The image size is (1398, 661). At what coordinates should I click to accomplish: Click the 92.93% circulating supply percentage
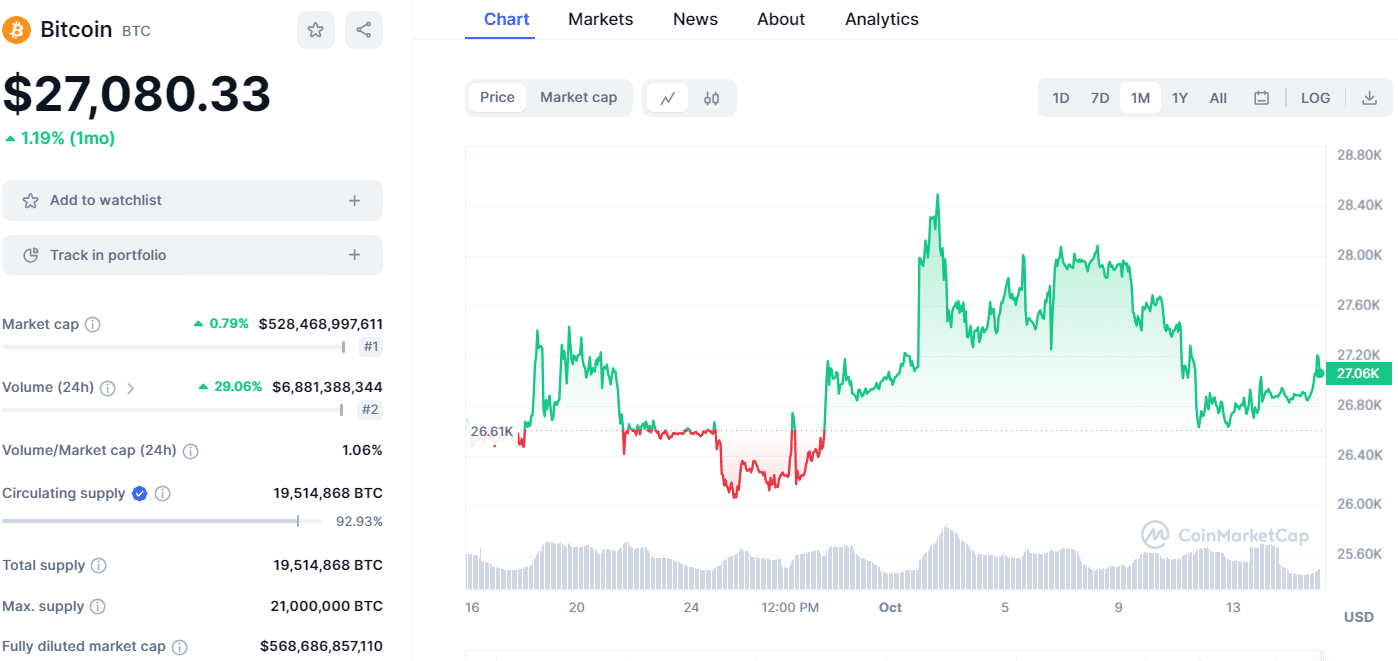[359, 521]
